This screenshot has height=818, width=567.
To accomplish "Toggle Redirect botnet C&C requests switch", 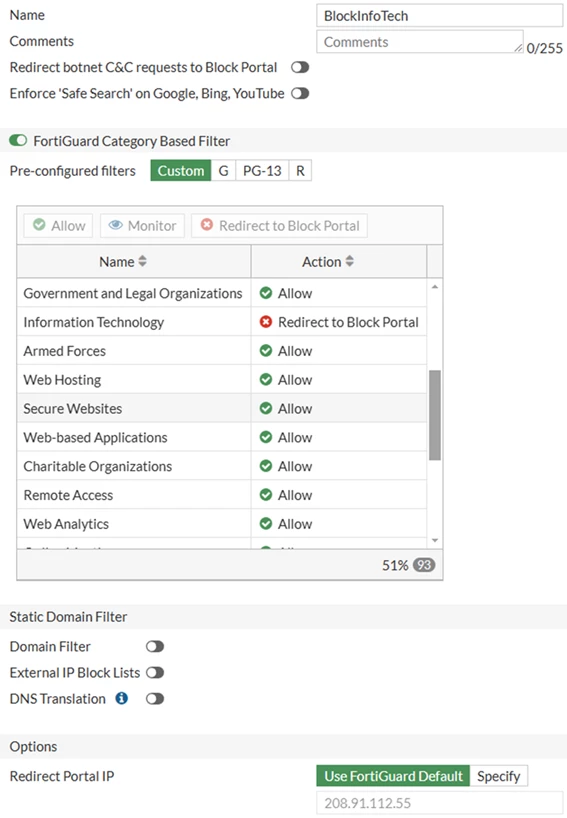I will (300, 67).
